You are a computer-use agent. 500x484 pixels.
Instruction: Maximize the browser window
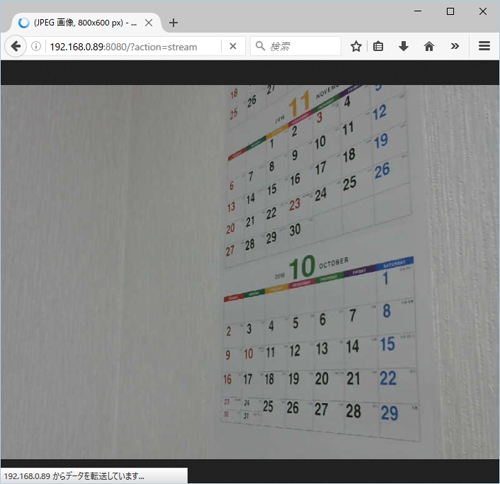[x=450, y=11]
